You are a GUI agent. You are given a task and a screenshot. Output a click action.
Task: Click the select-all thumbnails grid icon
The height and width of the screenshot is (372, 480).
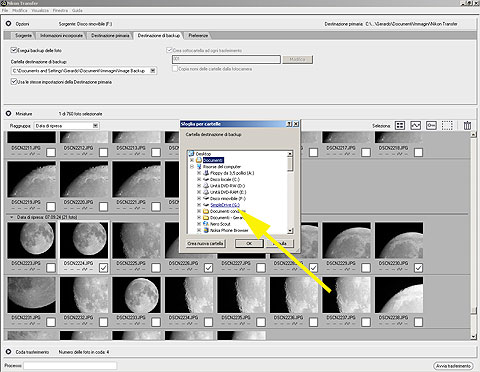click(x=400, y=126)
